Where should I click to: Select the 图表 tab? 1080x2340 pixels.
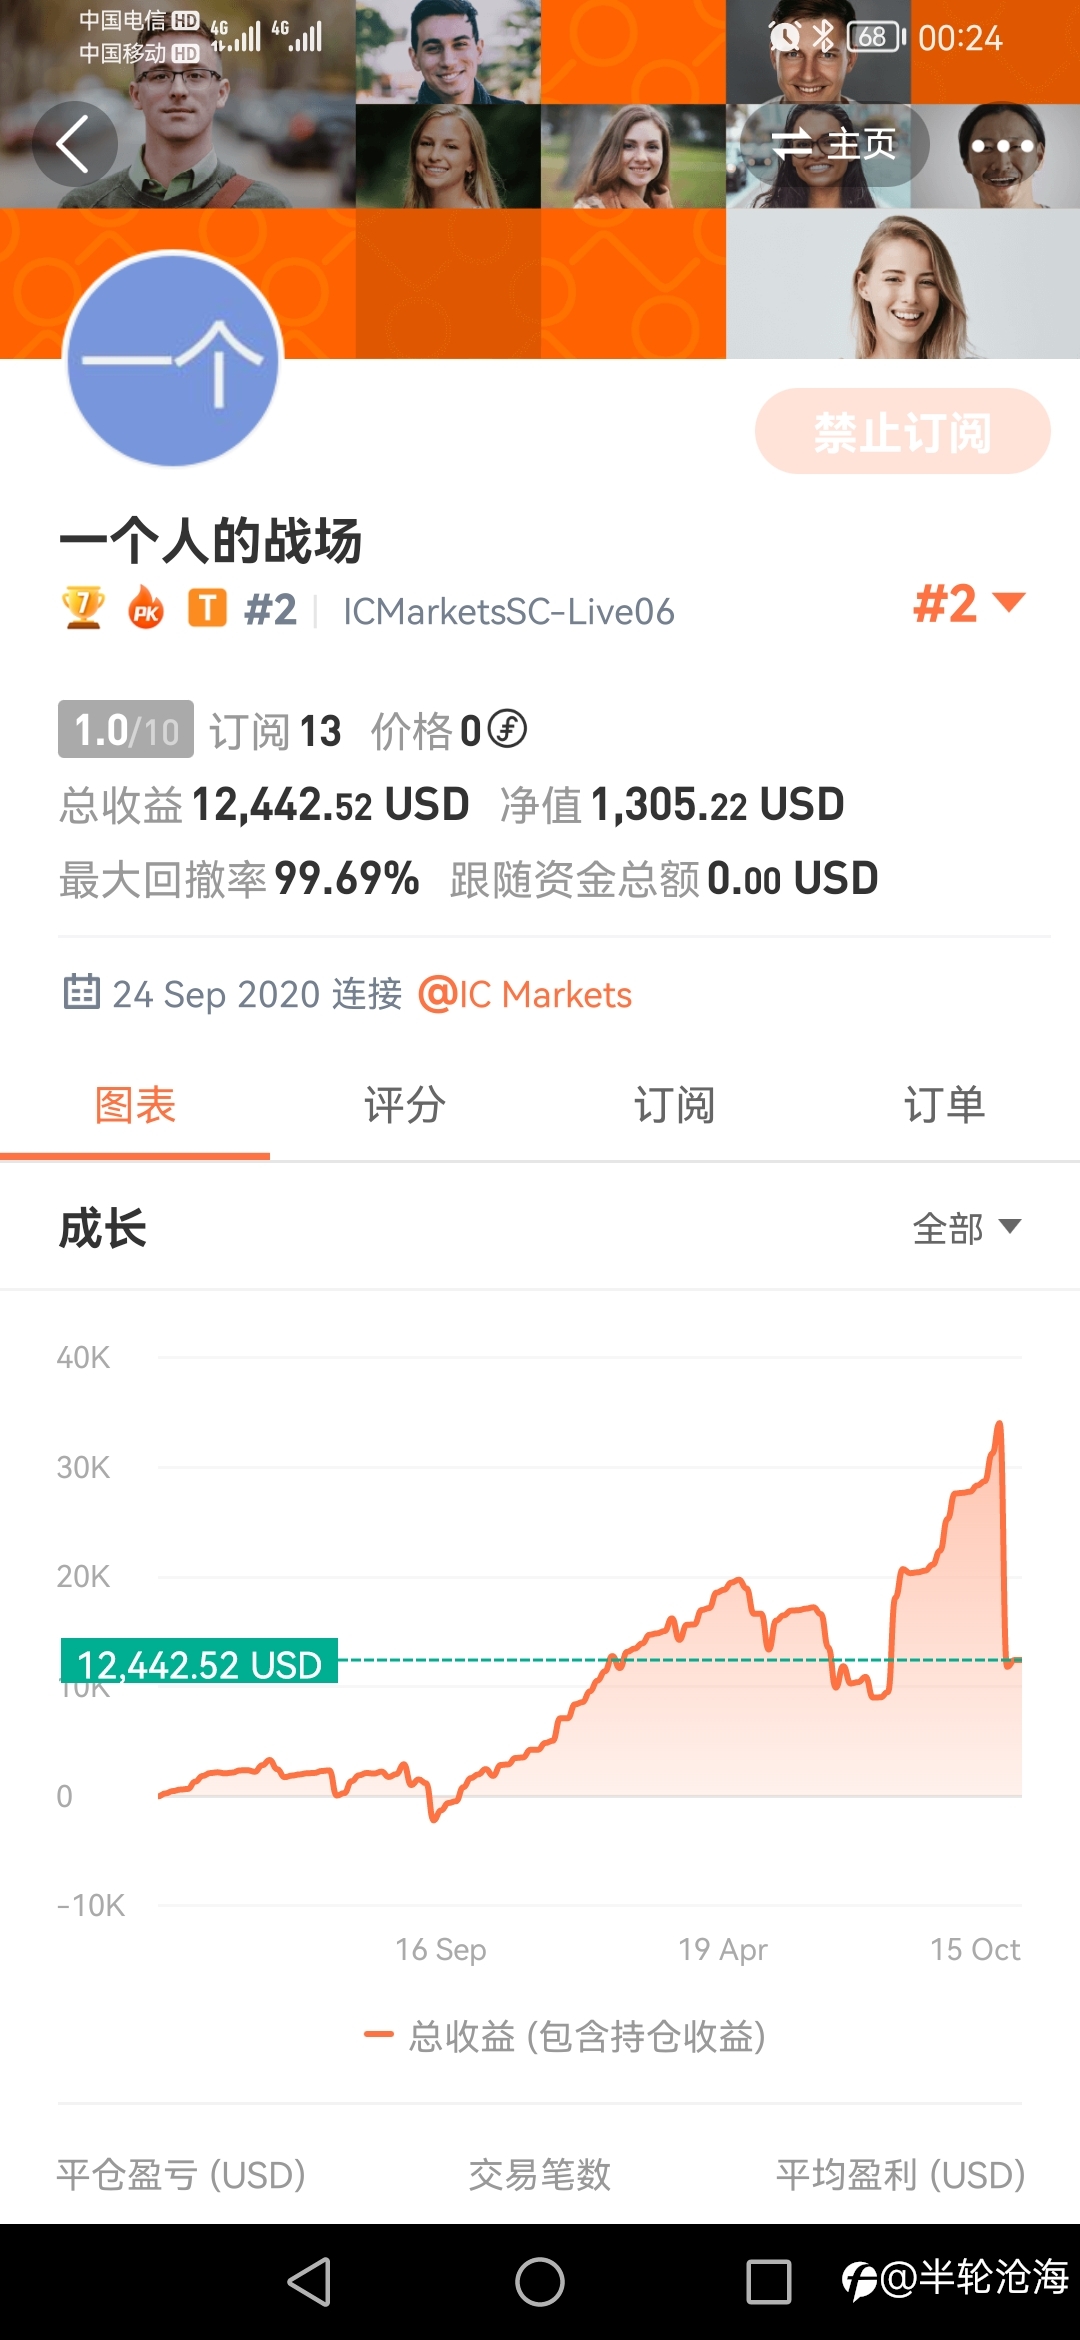(x=135, y=1105)
